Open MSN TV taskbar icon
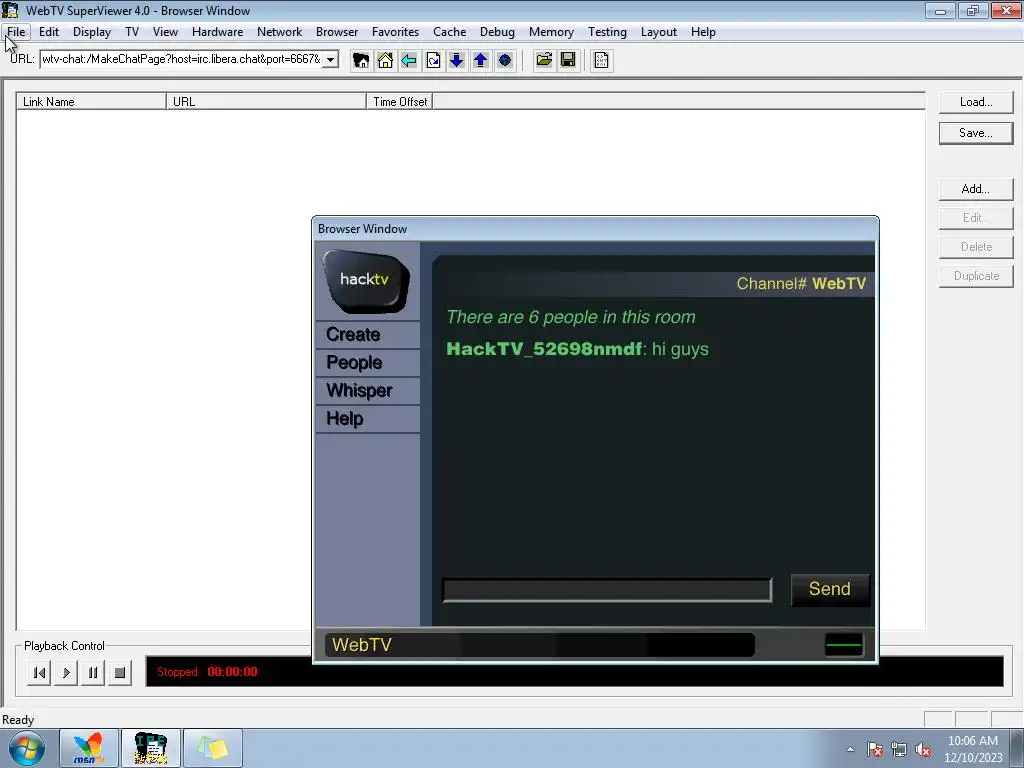 pos(89,748)
